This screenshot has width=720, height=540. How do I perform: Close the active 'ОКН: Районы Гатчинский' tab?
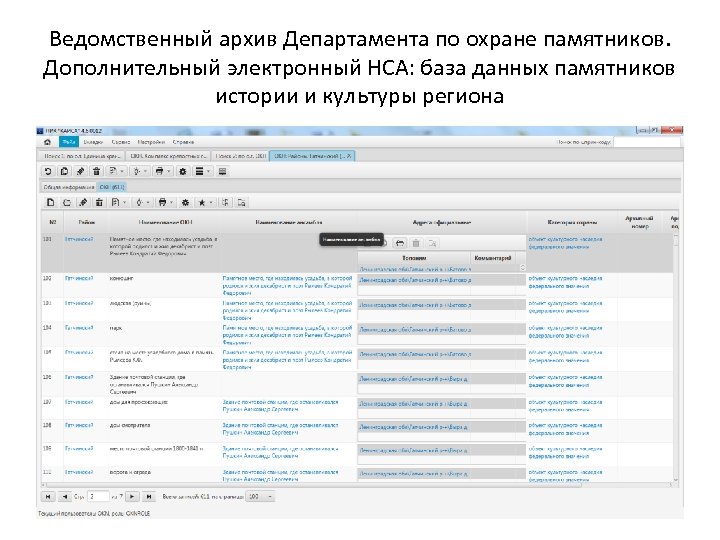(x=349, y=156)
